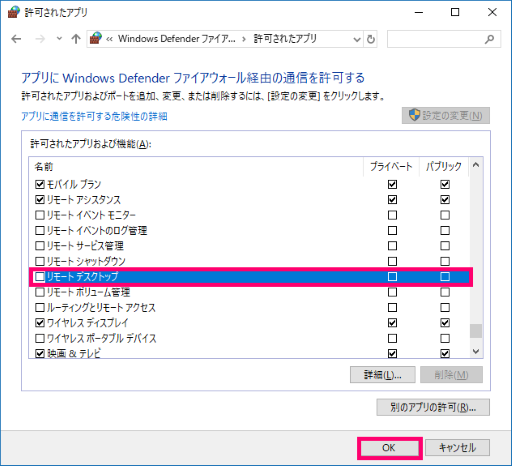Confirm with the OK button
The image size is (512, 466).
(389, 447)
